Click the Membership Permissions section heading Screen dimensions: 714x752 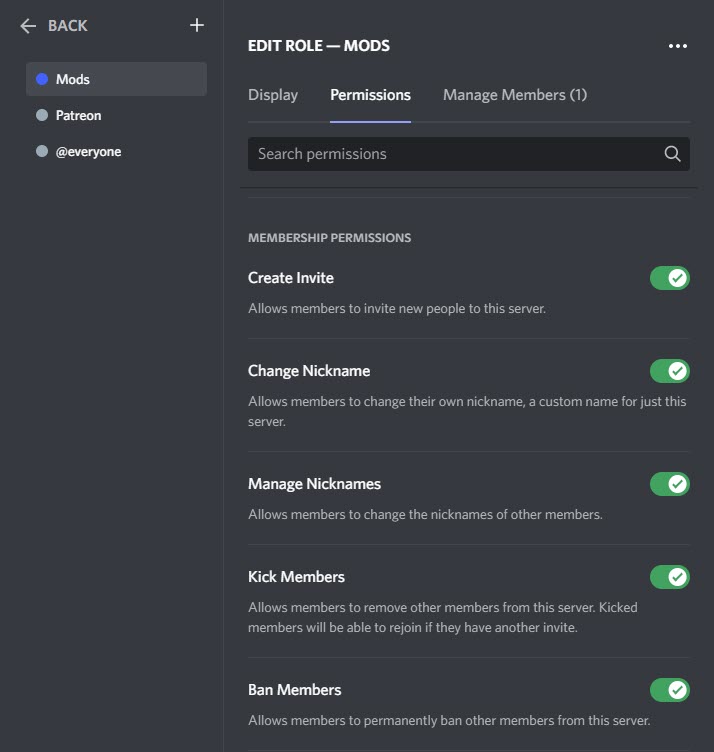[329, 238]
